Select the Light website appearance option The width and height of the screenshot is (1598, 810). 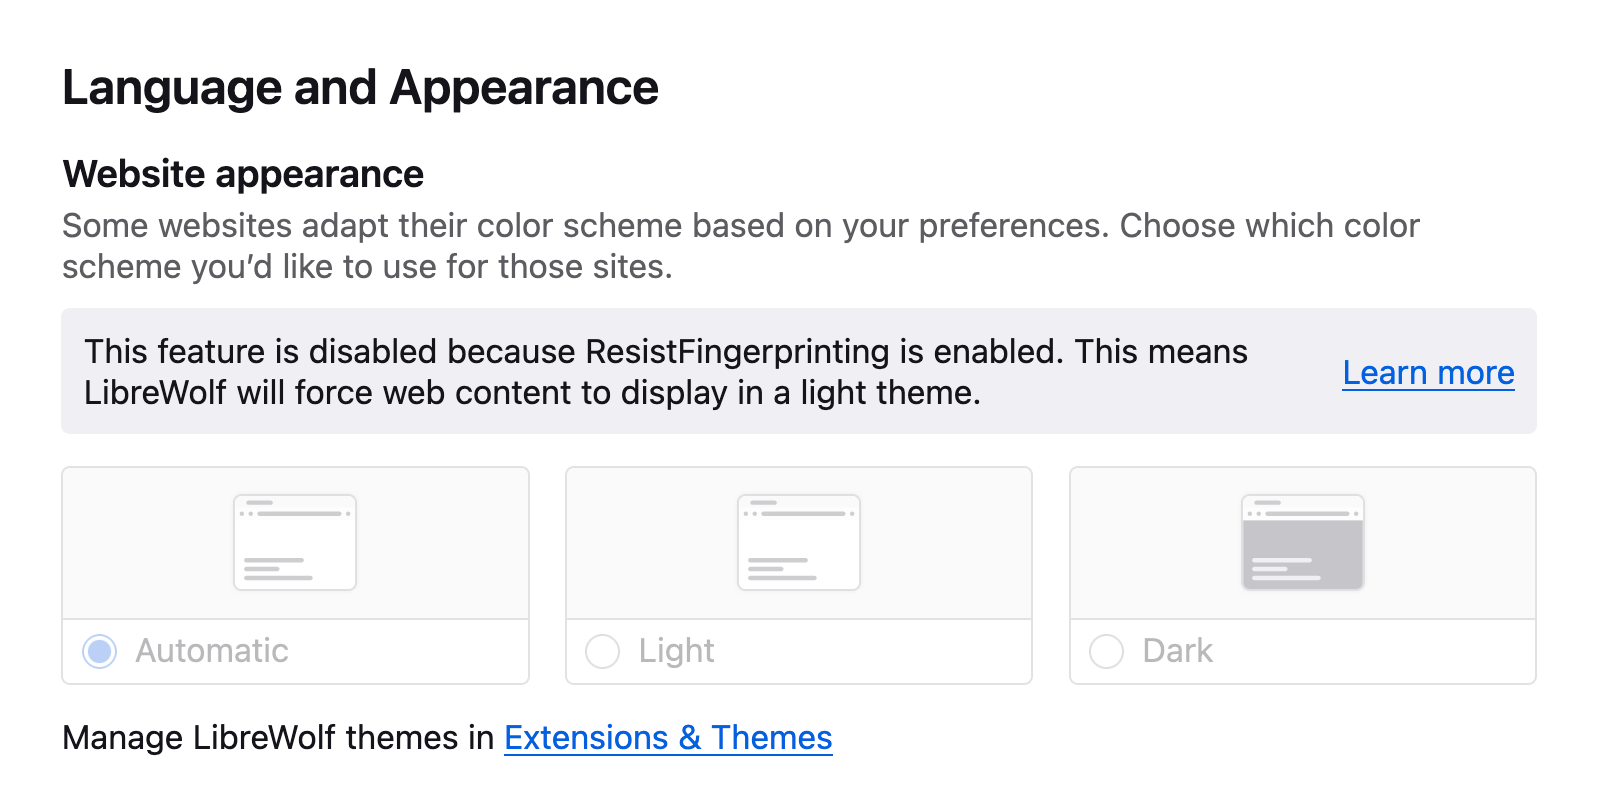[603, 652]
